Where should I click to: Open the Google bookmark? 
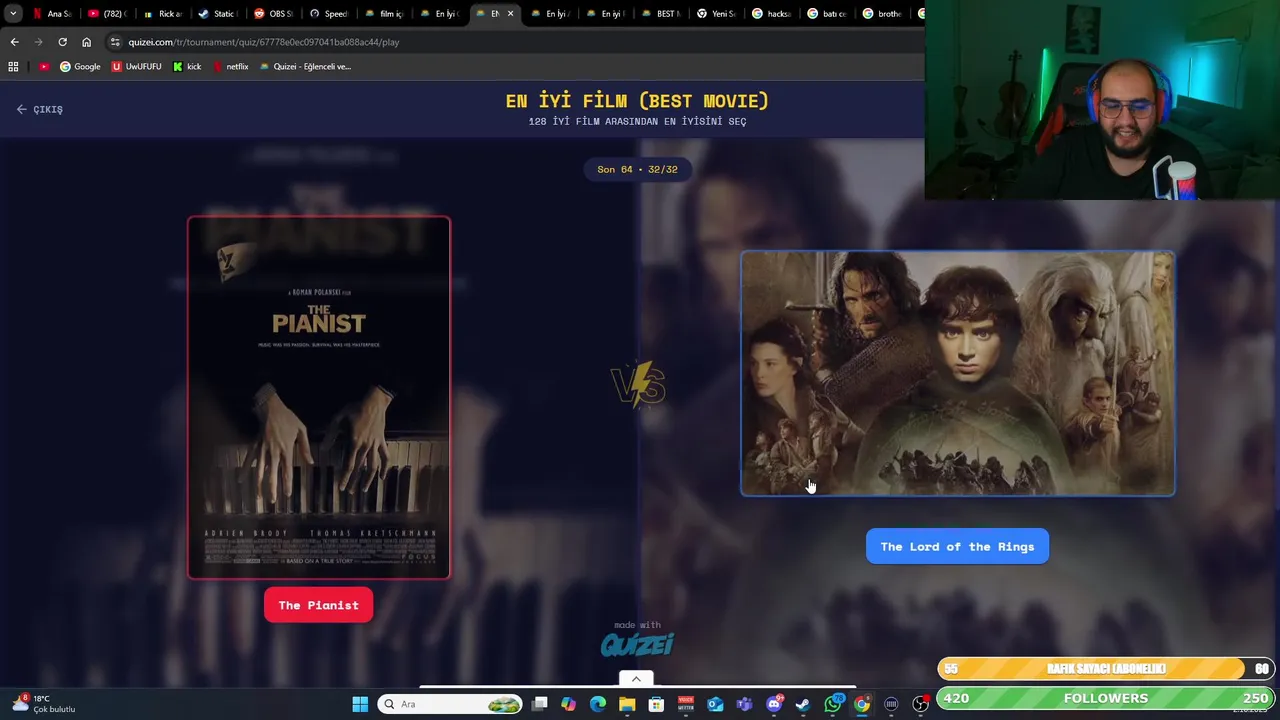[x=80, y=67]
